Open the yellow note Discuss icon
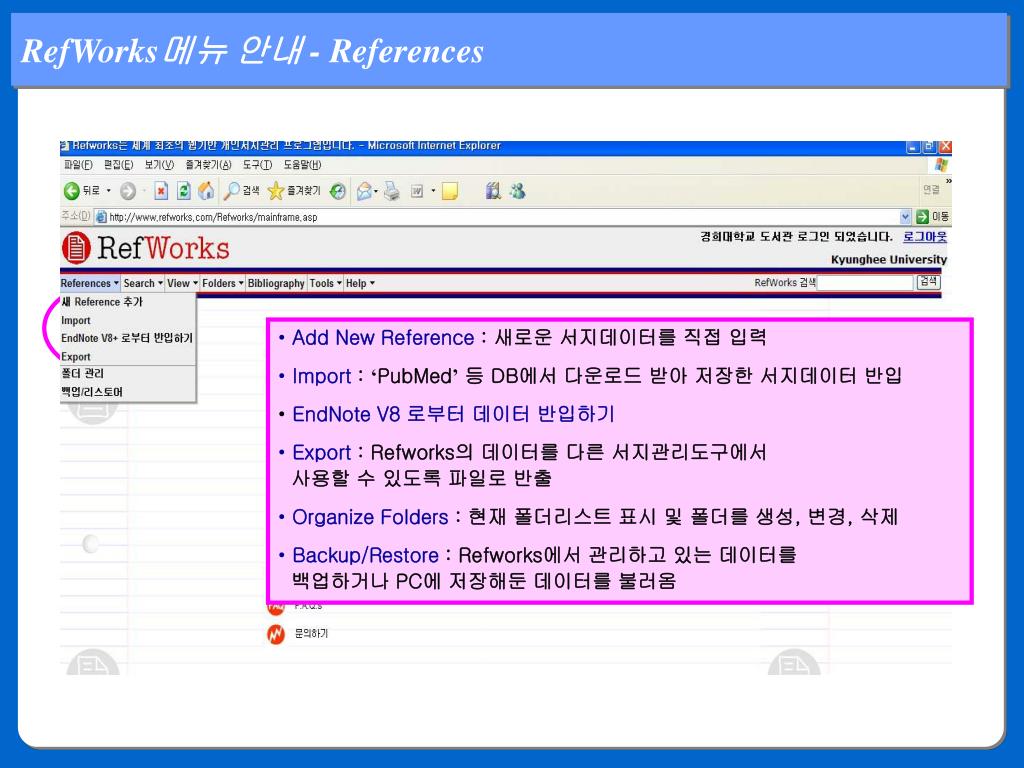This screenshot has width=1024, height=768. [450, 191]
